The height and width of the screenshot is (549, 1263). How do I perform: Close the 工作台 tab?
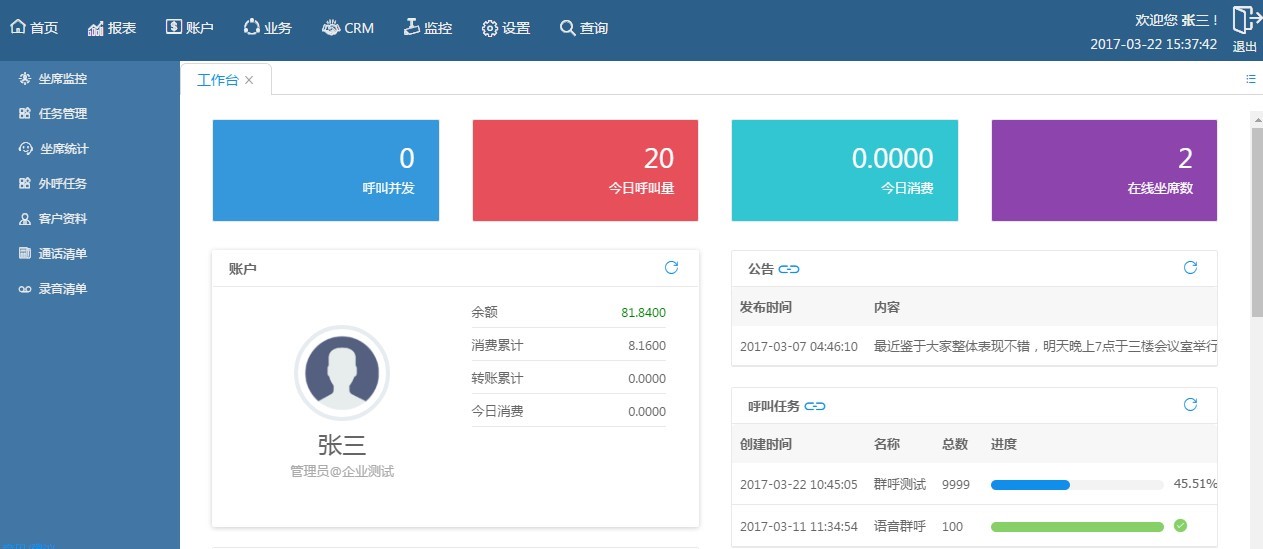pos(249,80)
